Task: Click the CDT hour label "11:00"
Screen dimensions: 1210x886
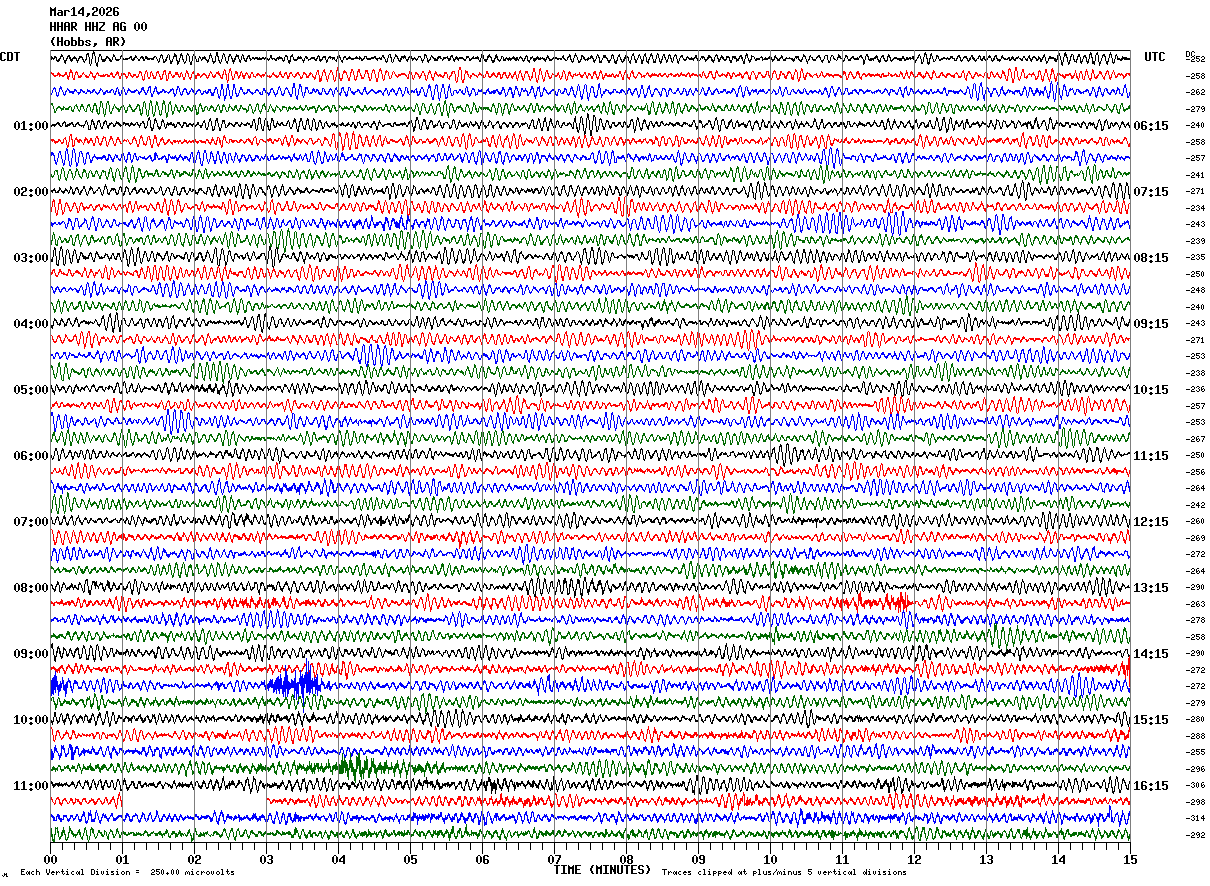Action: pos(31,786)
